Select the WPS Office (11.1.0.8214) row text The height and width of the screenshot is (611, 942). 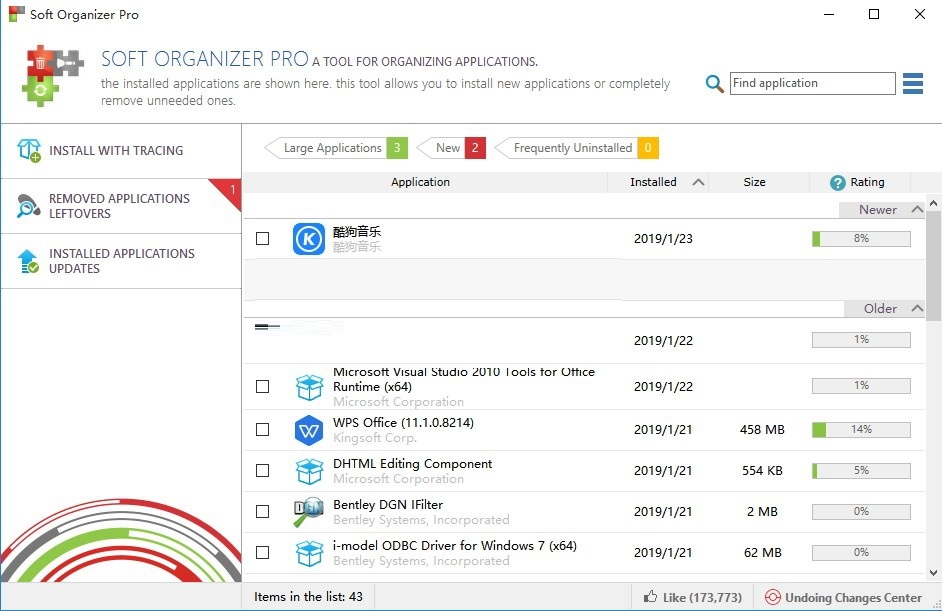[x=403, y=422]
